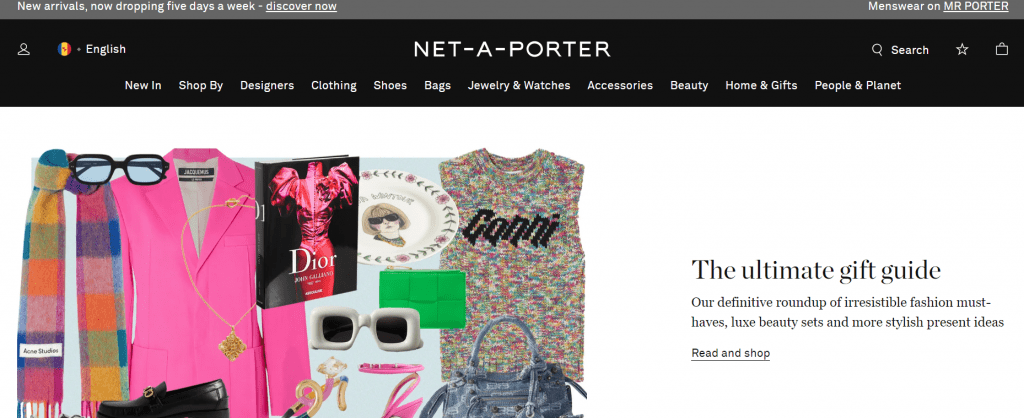Click the Search text field
This screenshot has height=418, width=1024.
tap(910, 50)
